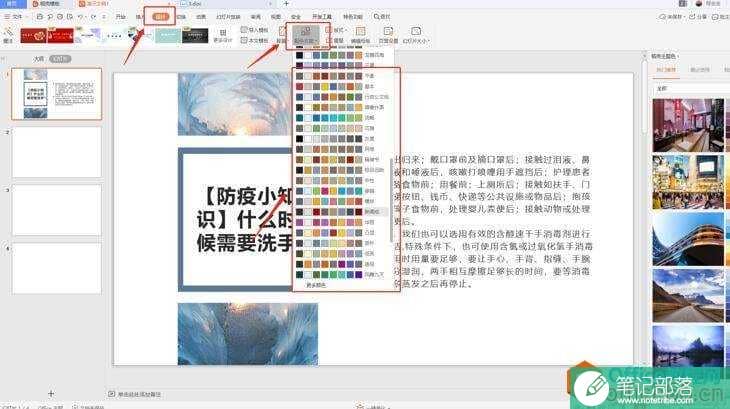The image size is (730, 409).
Task: Click the user avatar icon
Action: [x=699, y=4]
